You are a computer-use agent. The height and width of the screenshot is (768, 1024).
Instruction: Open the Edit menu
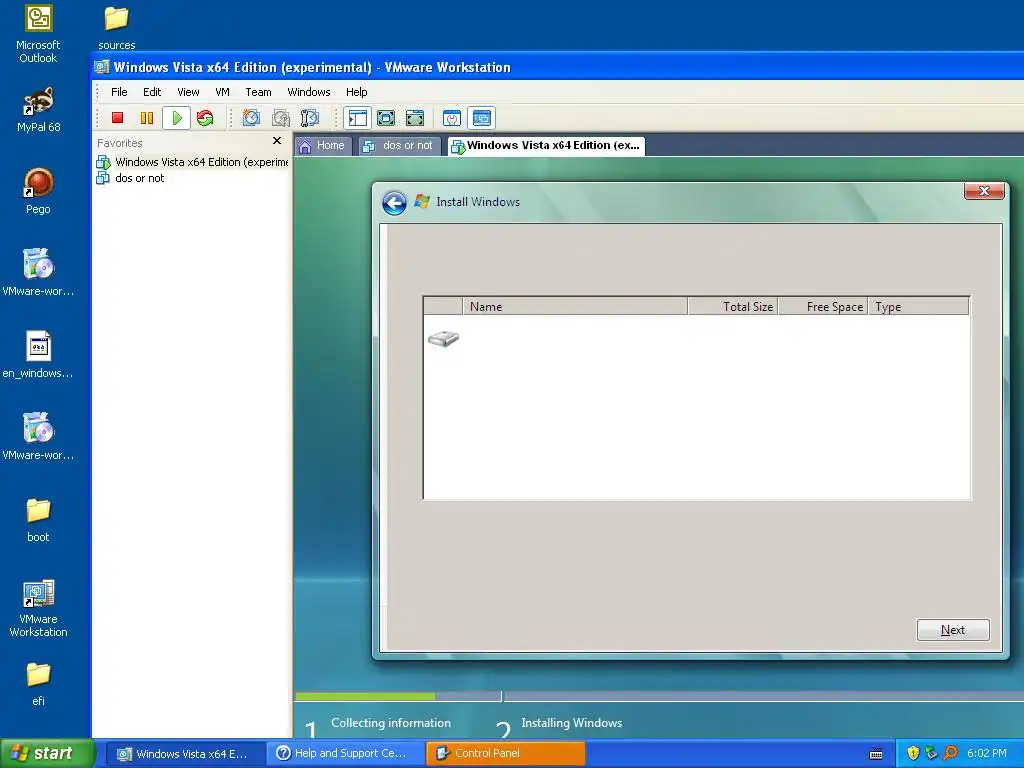click(x=152, y=92)
